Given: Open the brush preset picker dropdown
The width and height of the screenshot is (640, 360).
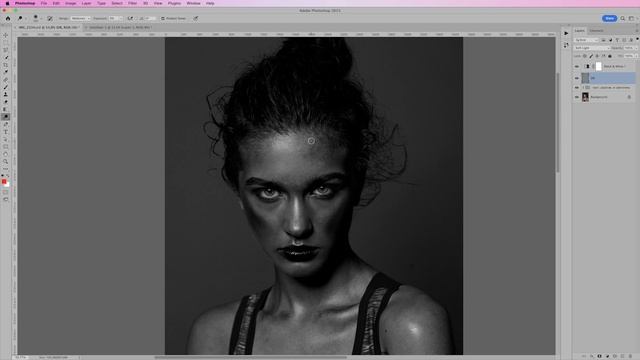Looking at the screenshot, I should (x=42, y=18).
